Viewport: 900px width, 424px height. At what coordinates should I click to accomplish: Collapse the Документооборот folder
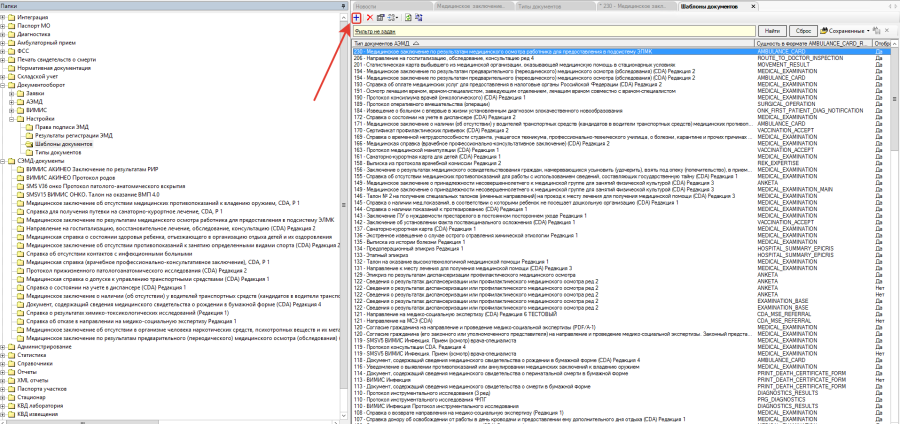pyautogui.click(x=3, y=85)
